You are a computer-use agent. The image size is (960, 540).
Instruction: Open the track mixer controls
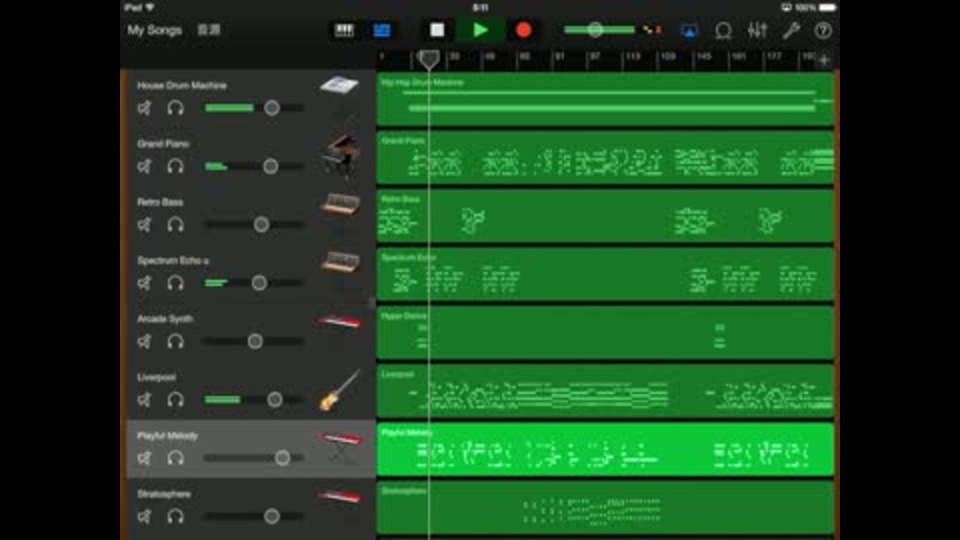click(x=757, y=30)
